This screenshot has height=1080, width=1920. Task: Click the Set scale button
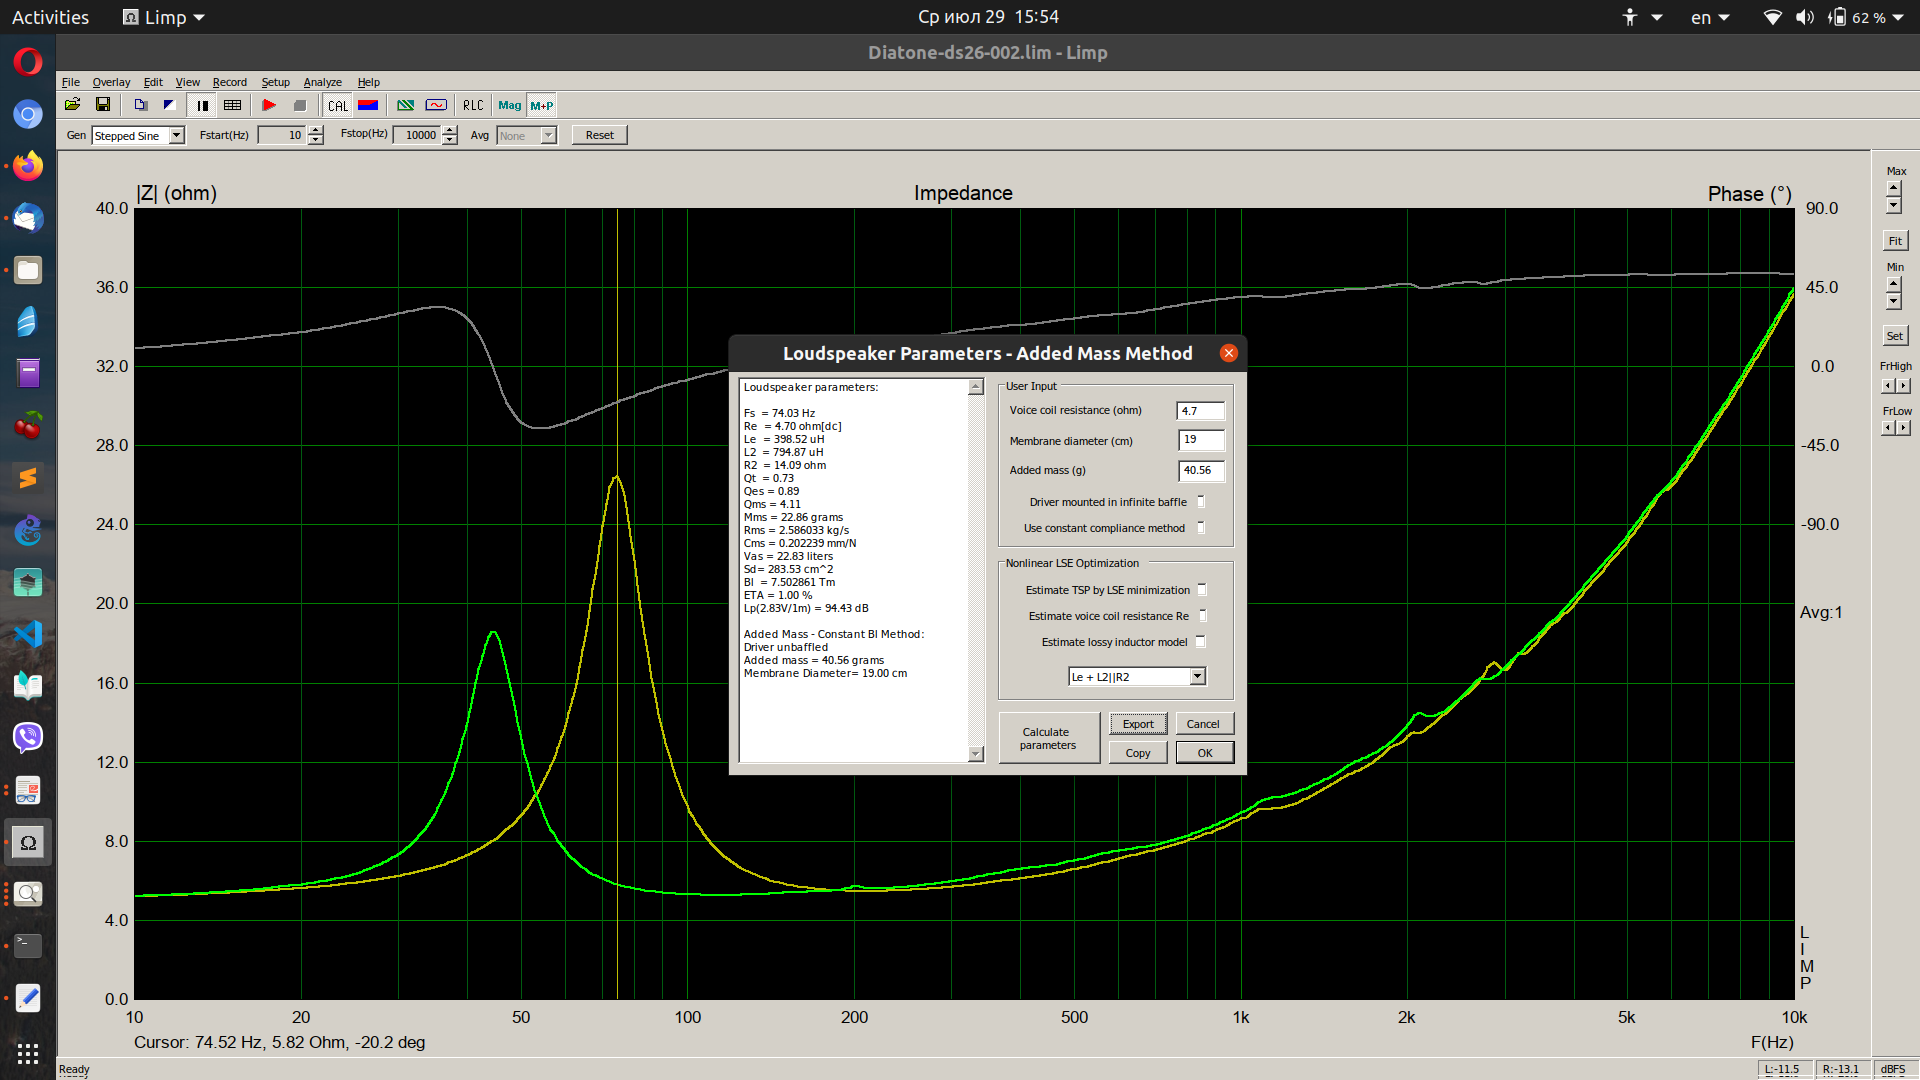click(1895, 336)
